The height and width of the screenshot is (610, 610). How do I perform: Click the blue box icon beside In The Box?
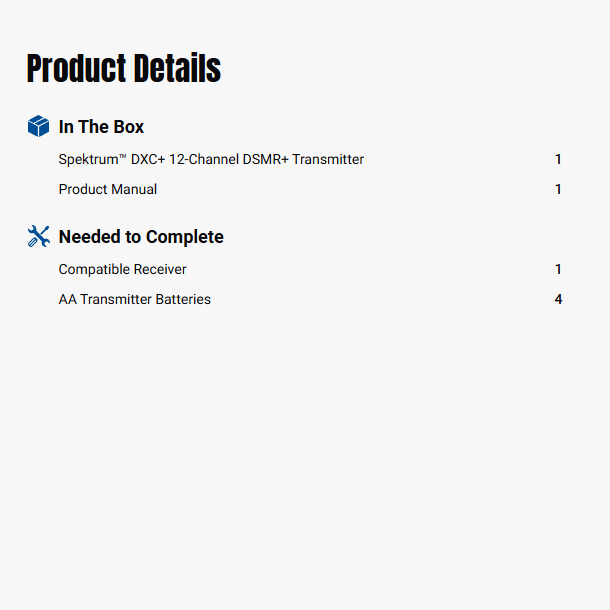(38, 126)
